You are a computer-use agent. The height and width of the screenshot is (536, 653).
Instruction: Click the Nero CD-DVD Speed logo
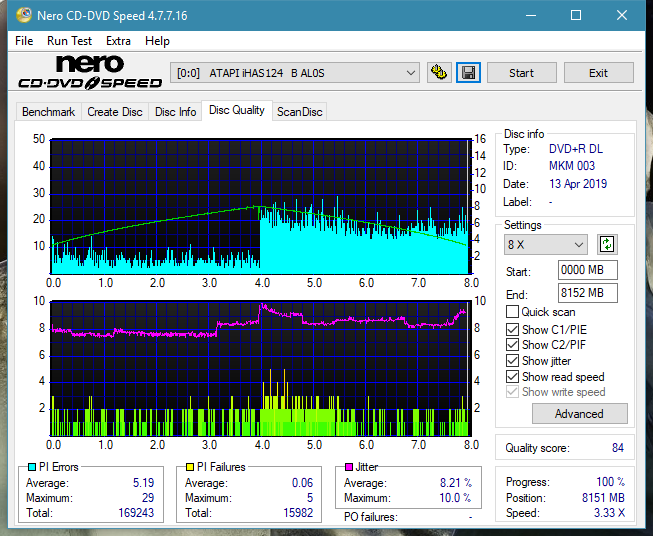pos(90,72)
